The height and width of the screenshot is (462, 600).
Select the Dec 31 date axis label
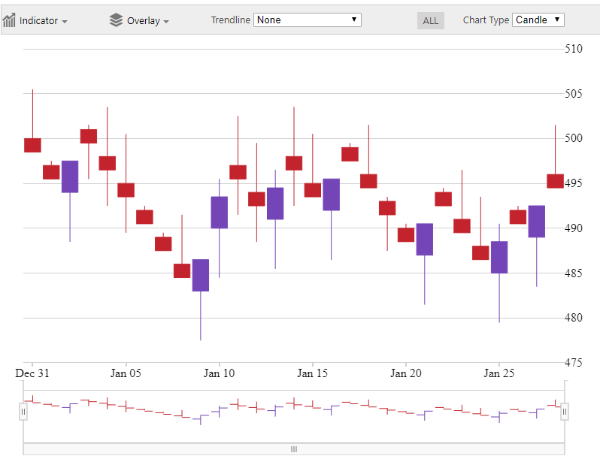[x=32, y=373]
